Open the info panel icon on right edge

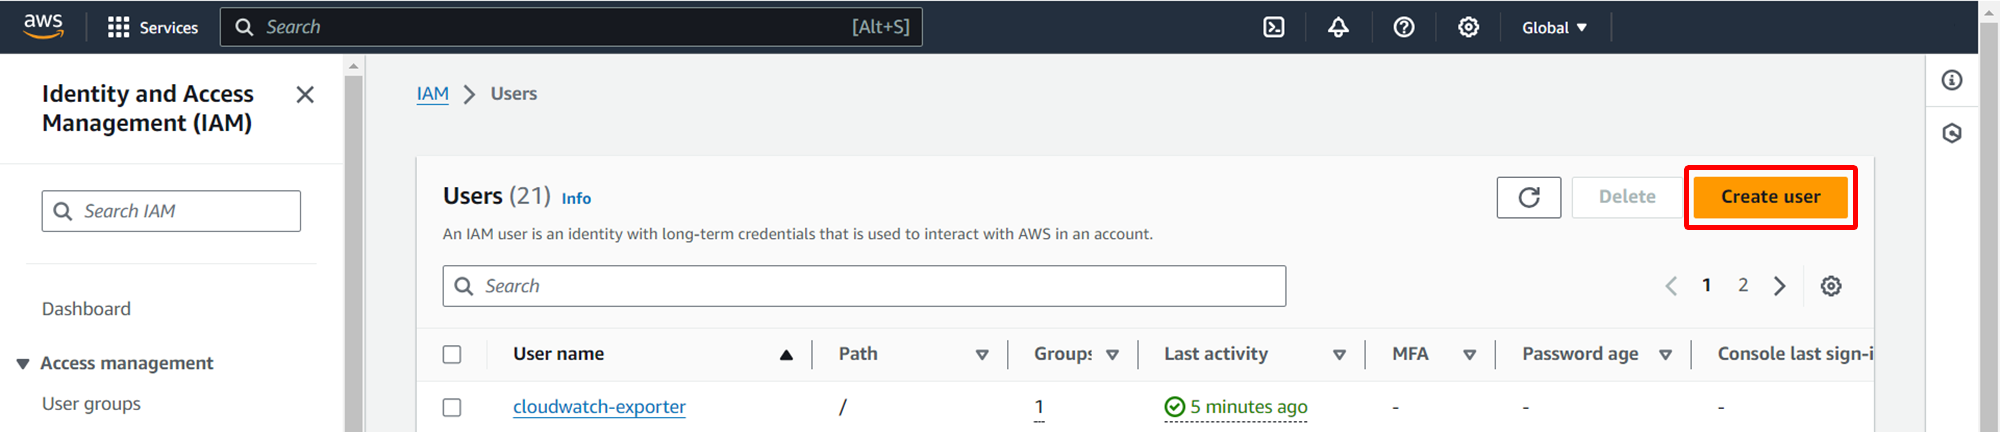pos(1952,80)
